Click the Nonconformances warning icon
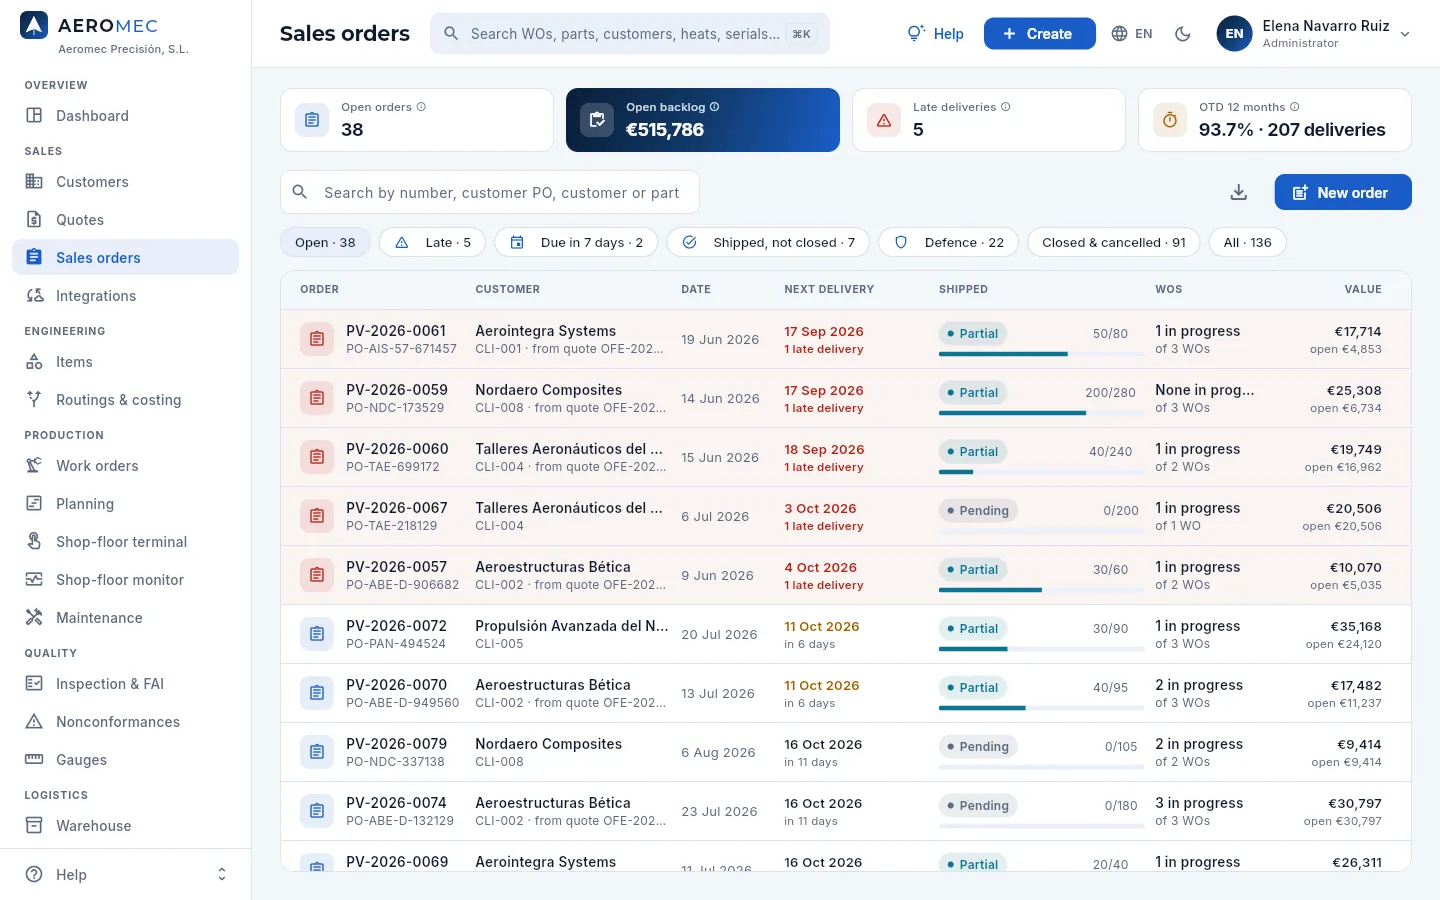This screenshot has width=1440, height=900. (x=34, y=722)
